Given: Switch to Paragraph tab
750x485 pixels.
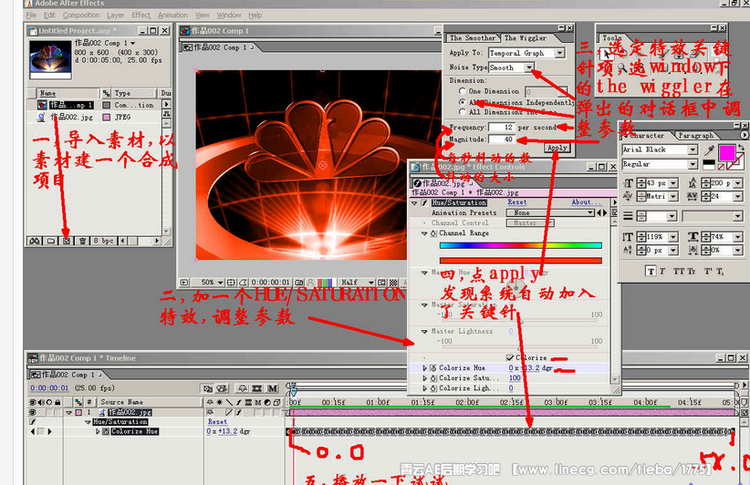Looking at the screenshot, I should (696, 135).
